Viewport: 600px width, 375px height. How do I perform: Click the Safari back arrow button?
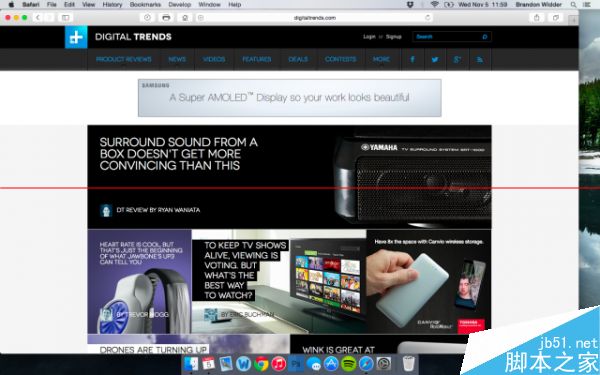click(x=38, y=18)
